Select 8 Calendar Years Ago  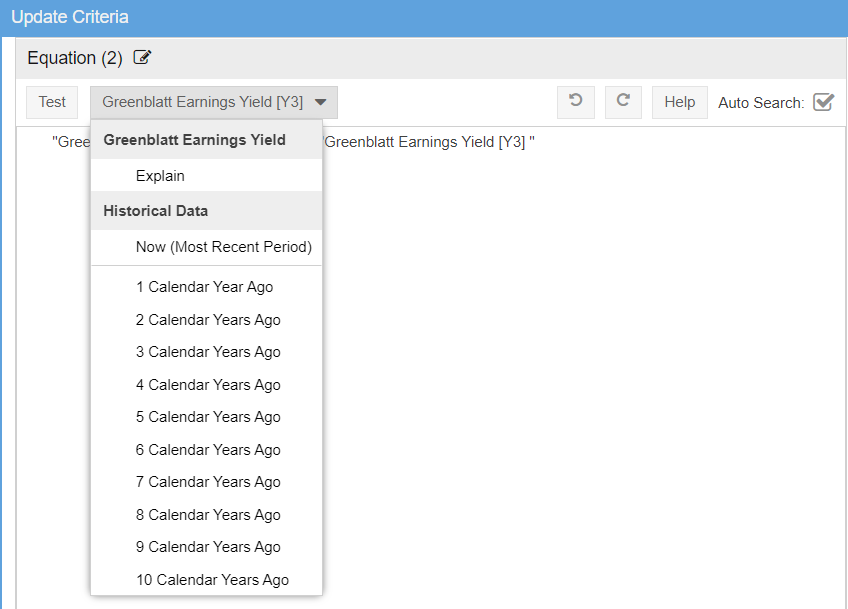[206, 514]
